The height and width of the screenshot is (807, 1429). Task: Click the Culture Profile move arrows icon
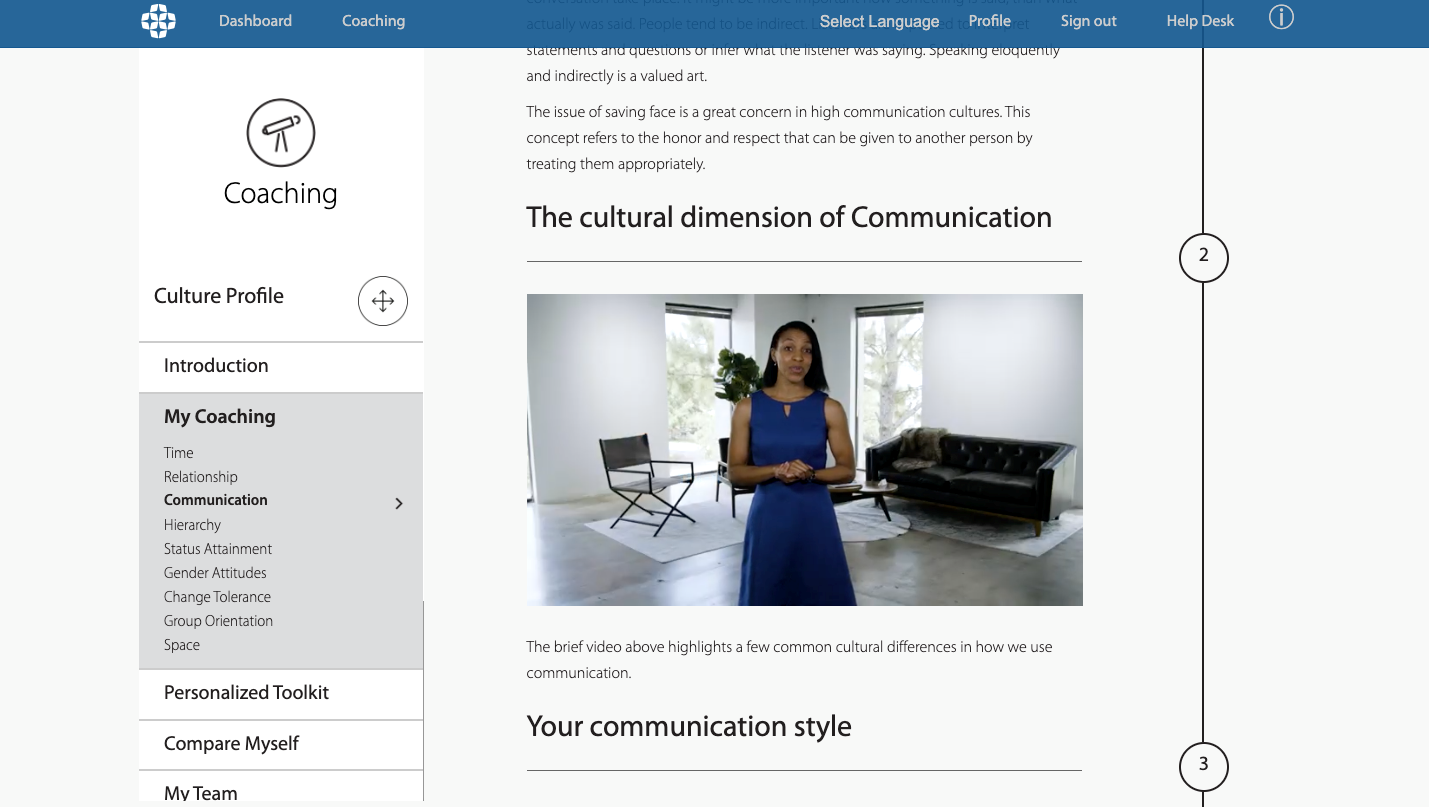383,301
